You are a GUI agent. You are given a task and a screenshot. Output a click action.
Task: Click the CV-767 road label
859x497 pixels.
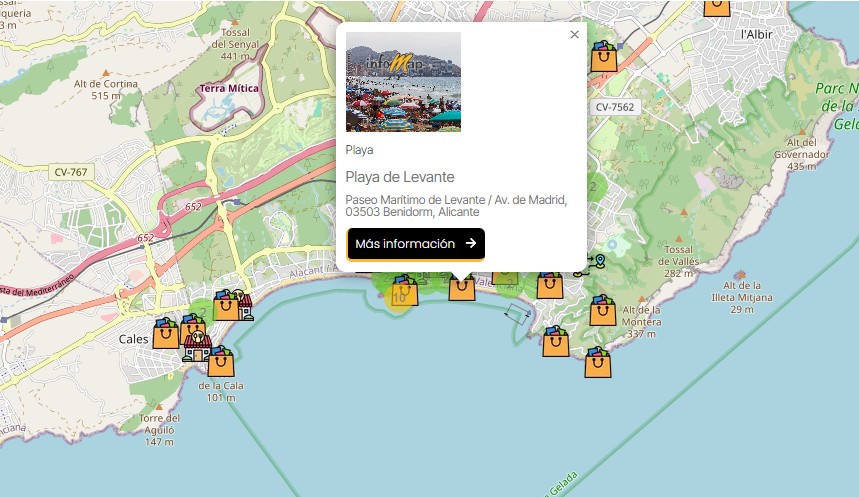coord(71,172)
